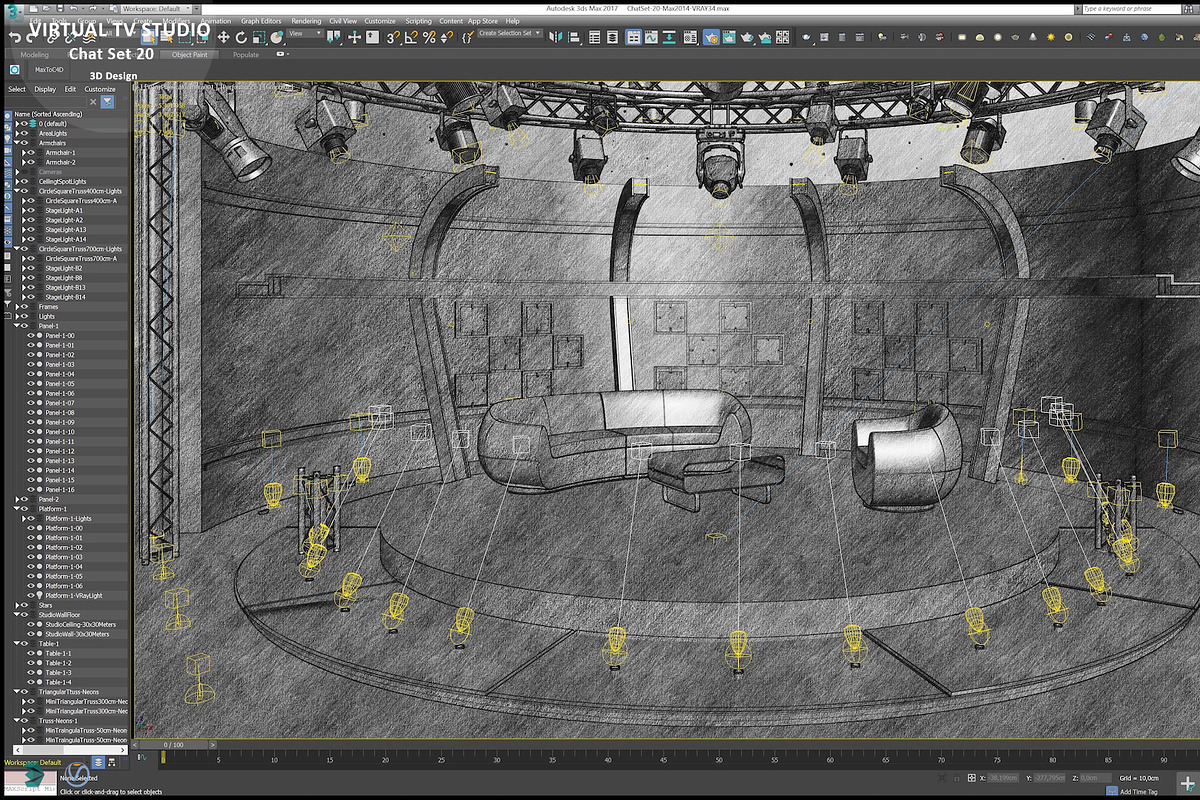Toggle visibility eye of Platform-1-Lights
1200x800 pixels.
point(31,519)
